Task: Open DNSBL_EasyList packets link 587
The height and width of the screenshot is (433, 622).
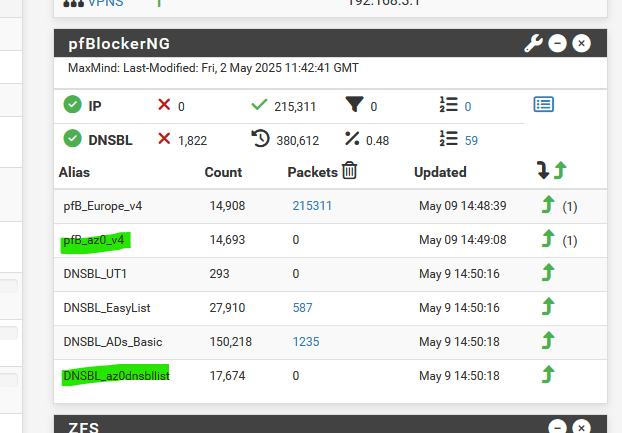Action: [x=303, y=308]
